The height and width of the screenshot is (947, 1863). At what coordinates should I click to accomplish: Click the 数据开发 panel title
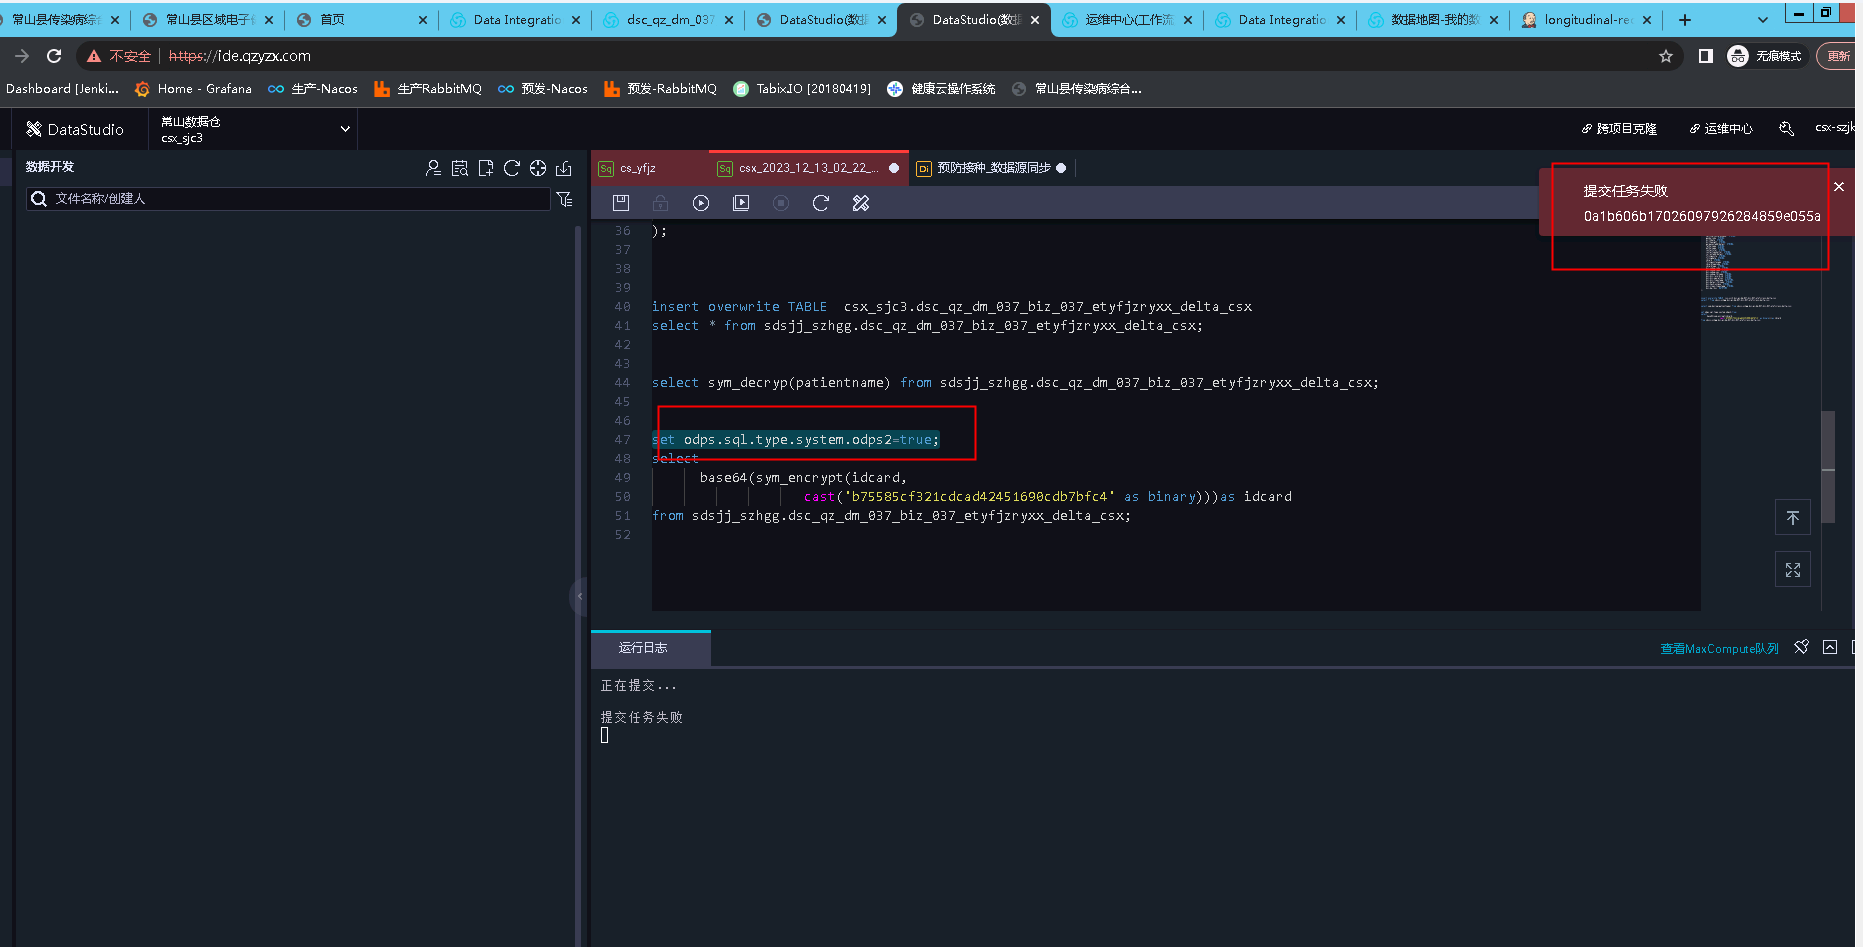click(50, 167)
